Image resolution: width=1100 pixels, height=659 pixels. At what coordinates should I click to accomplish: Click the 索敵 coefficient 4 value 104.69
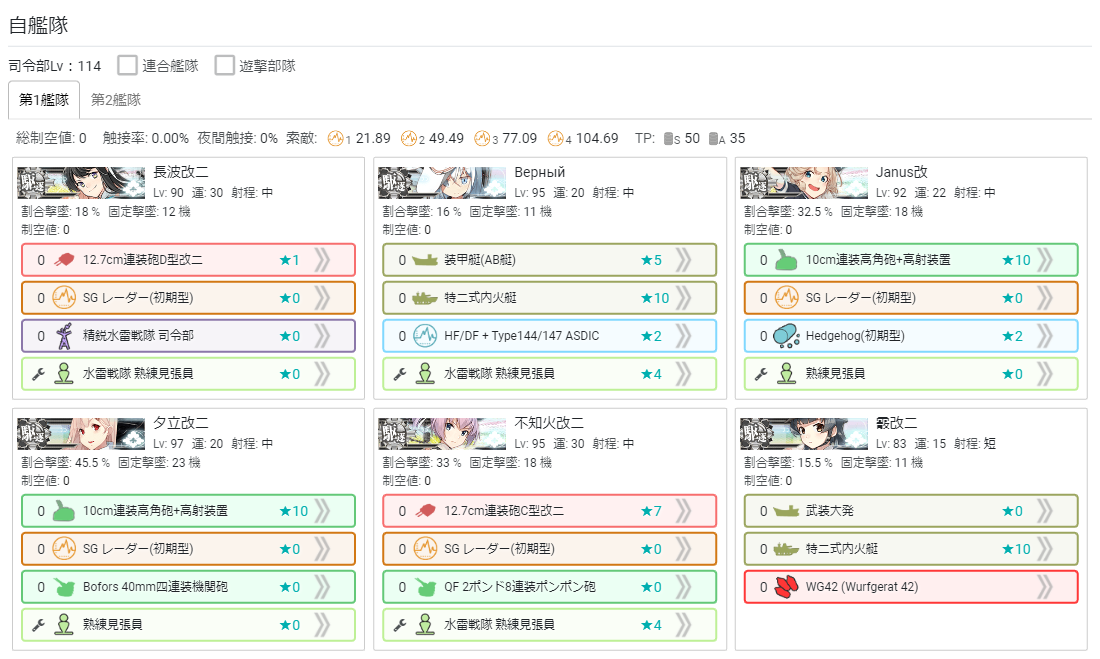click(597, 138)
